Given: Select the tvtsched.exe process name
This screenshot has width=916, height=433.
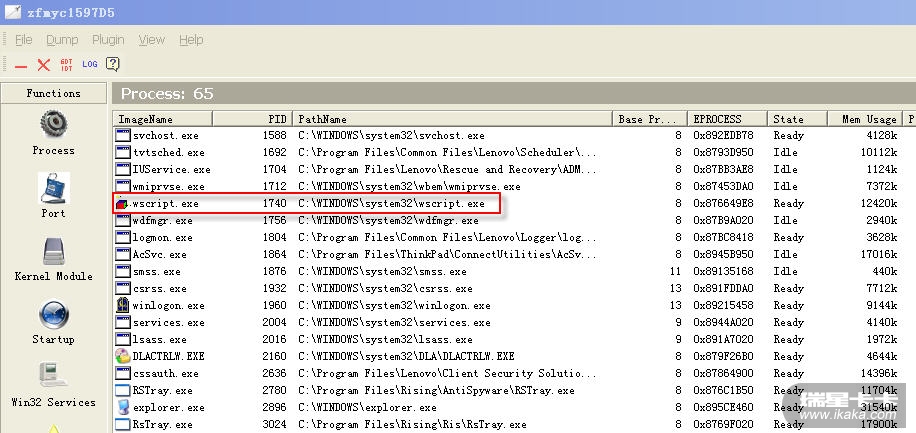Looking at the screenshot, I should tap(168, 153).
